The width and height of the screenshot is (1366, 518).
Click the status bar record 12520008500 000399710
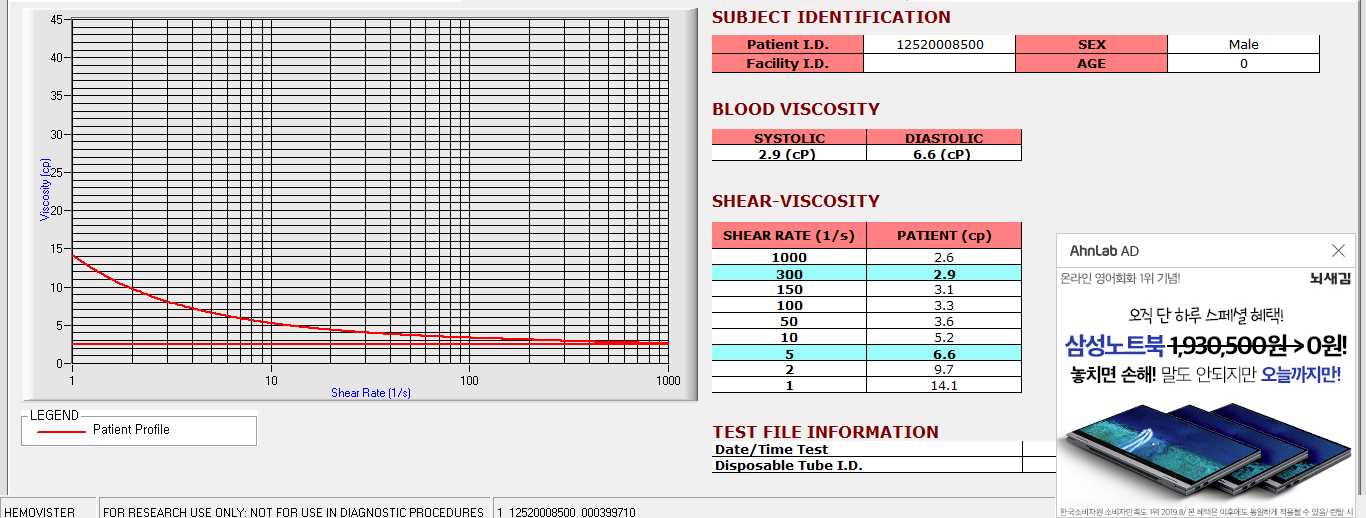coord(566,511)
